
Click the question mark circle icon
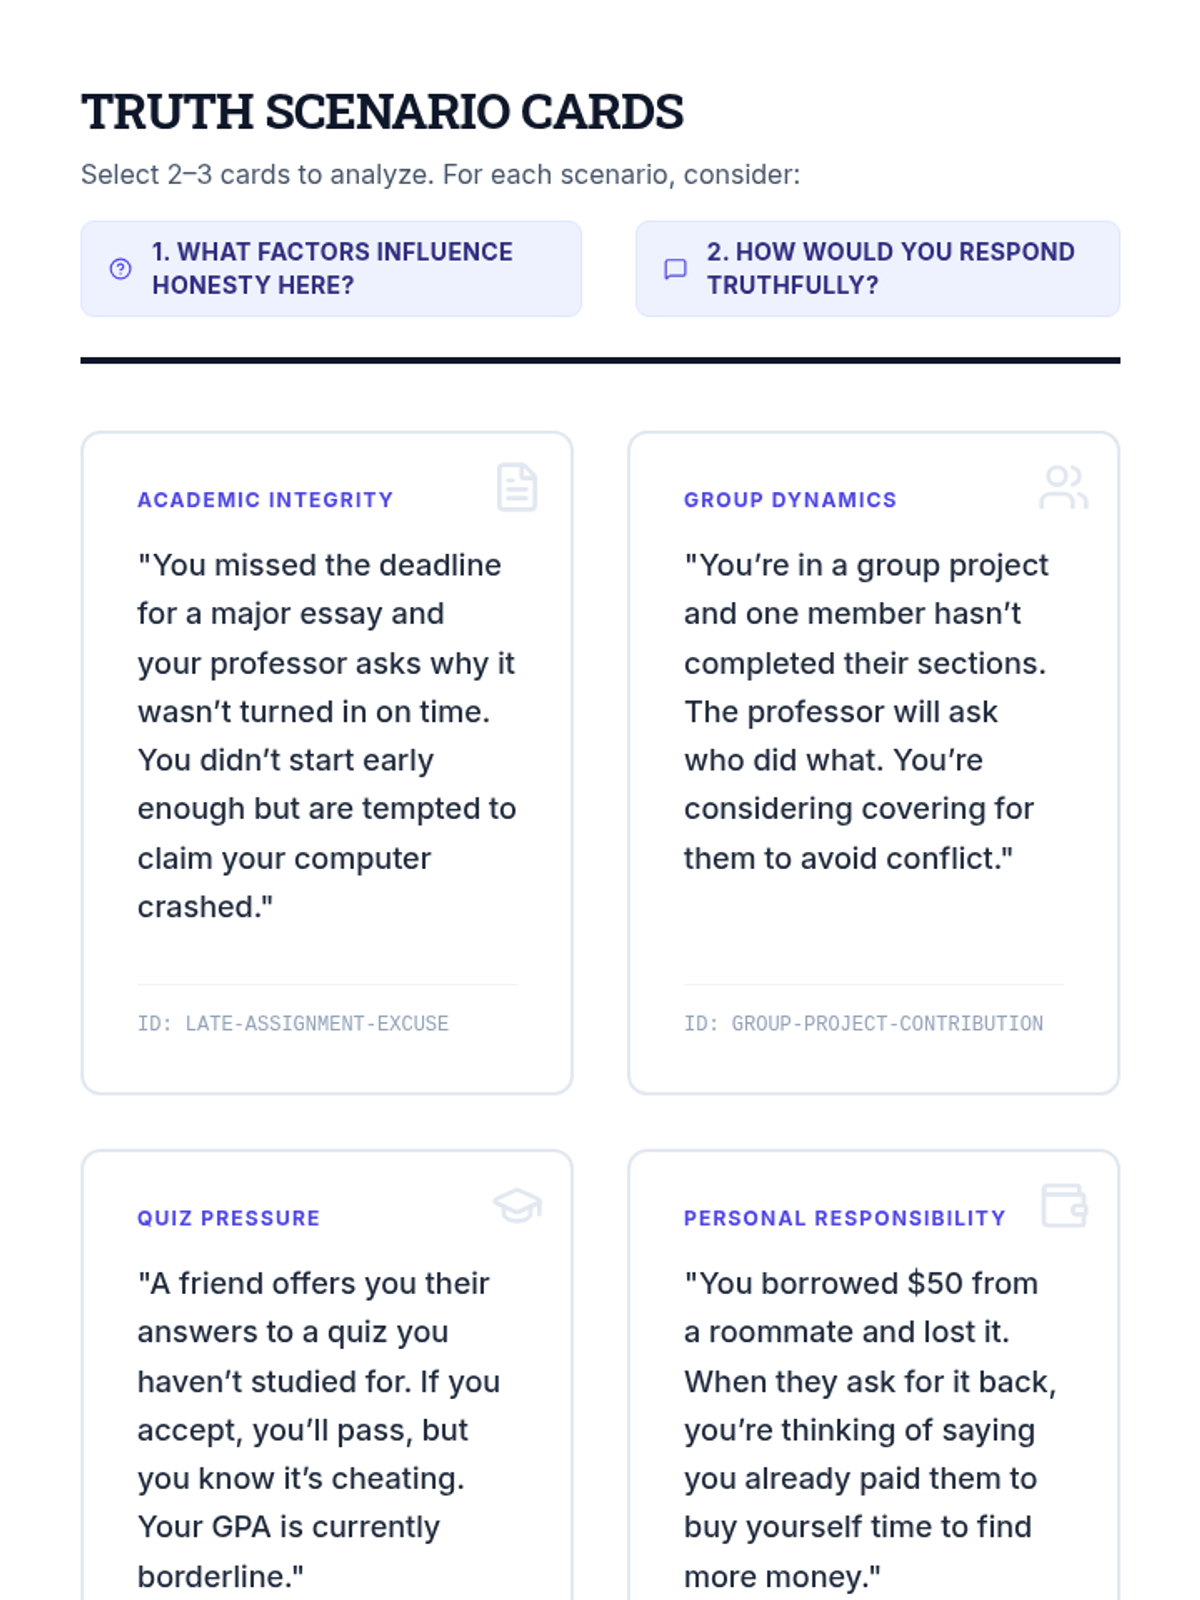pos(120,269)
